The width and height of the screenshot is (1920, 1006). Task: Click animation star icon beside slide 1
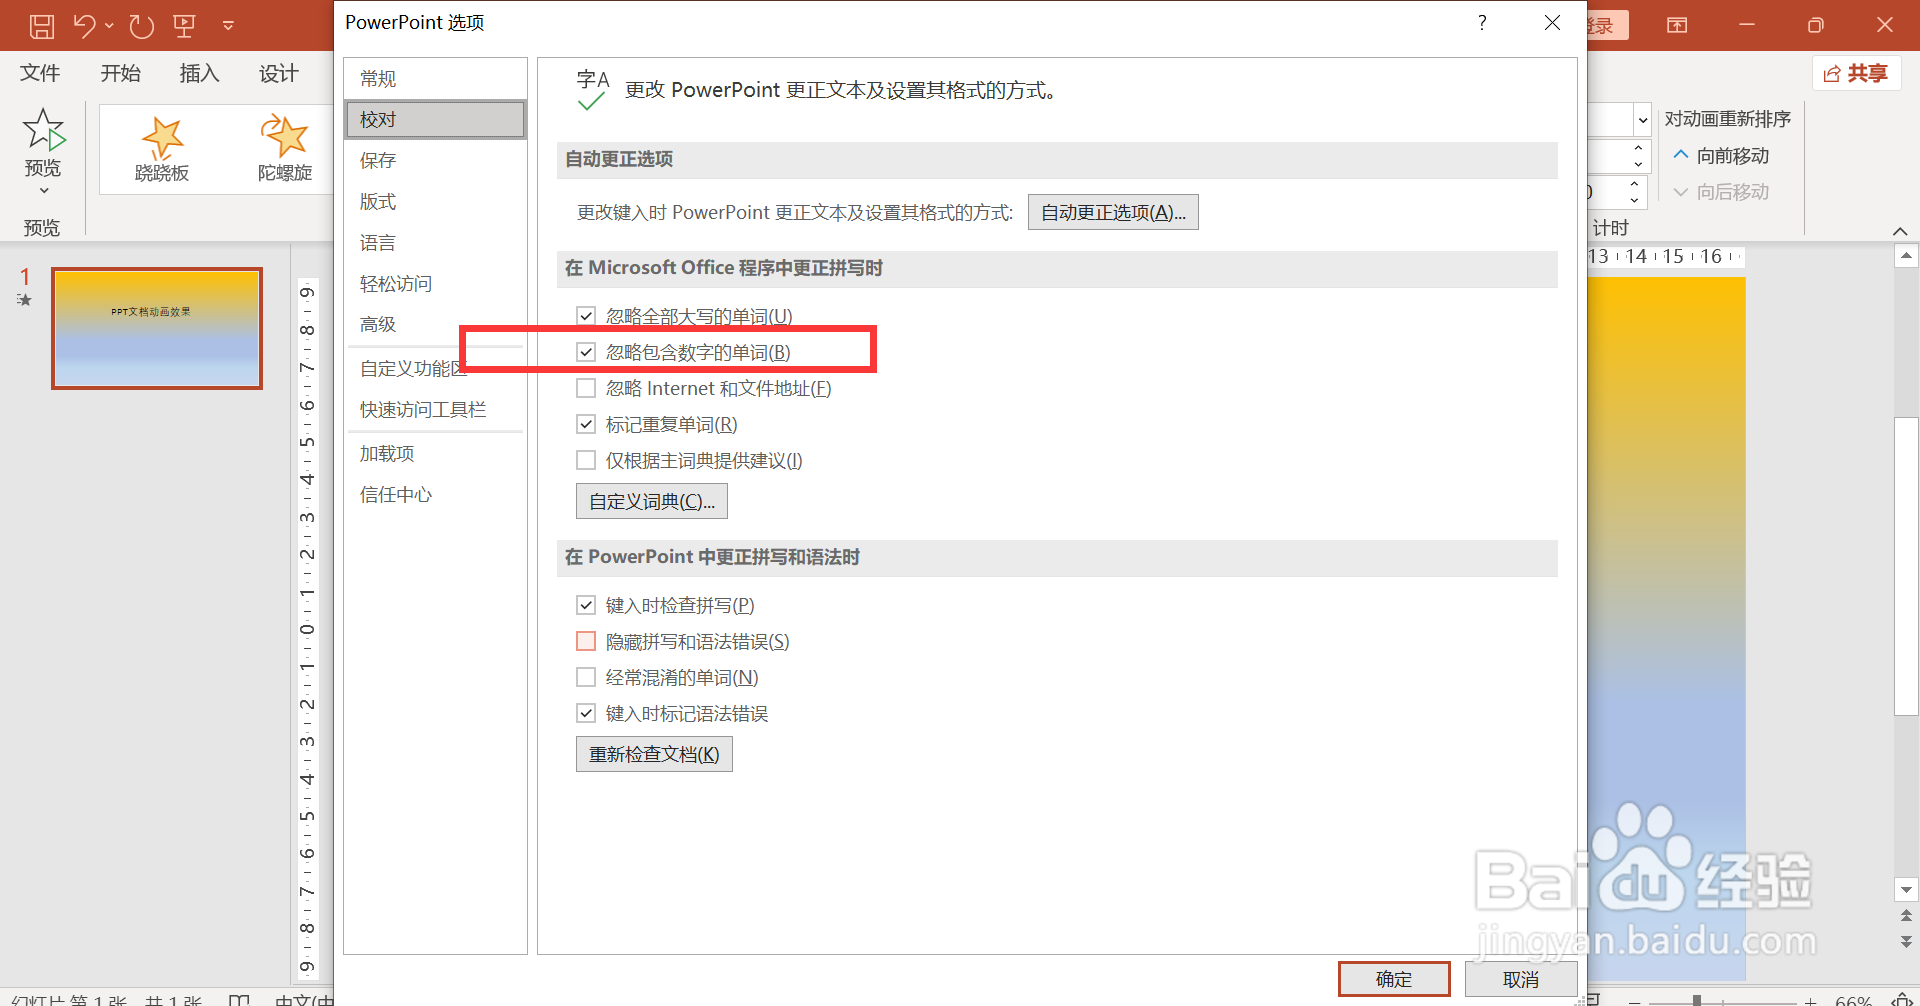click(25, 300)
